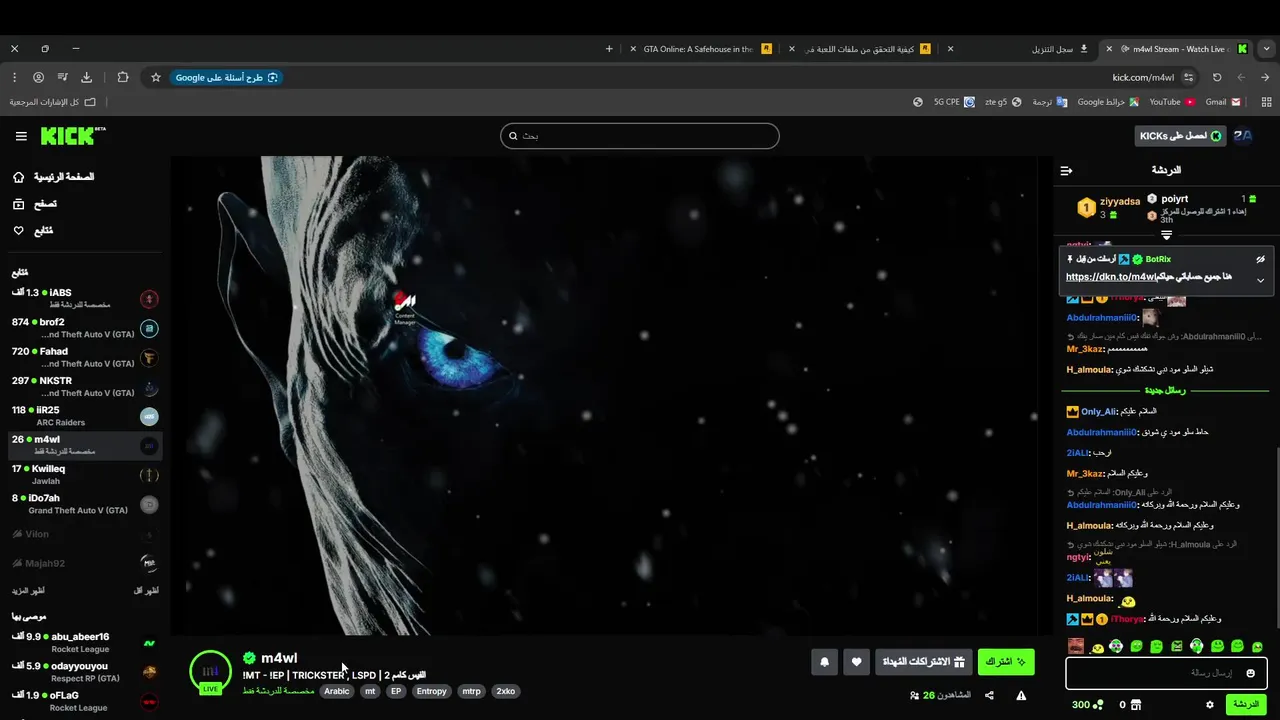
Task: Open the browser extensions puzzle icon
Action: [x=123, y=77]
